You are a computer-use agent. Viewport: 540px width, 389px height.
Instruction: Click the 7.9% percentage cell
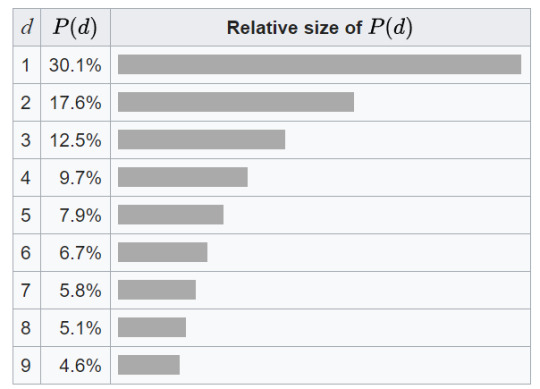tap(75, 215)
